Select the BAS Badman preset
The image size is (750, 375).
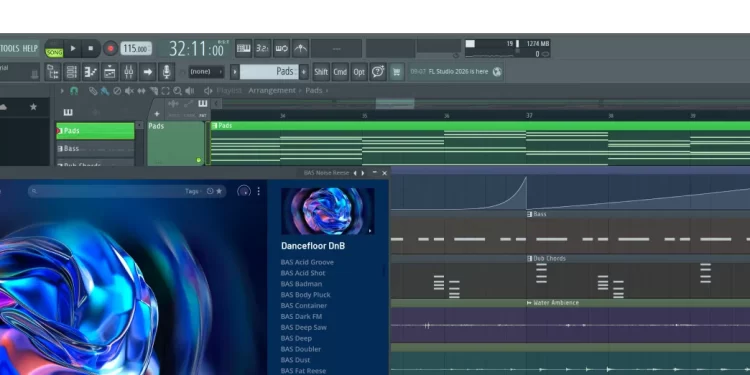(x=301, y=284)
